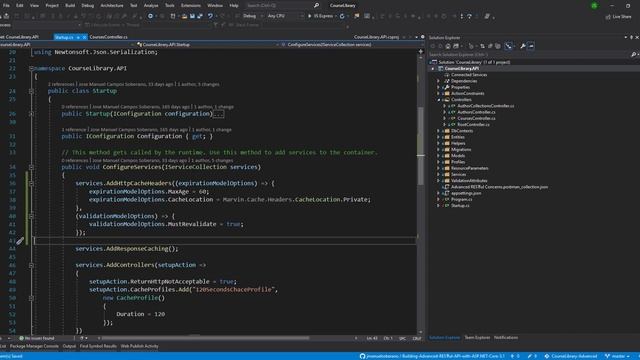Click Solution Explorer Sync with Active Document icon
The width and height of the screenshot is (640, 360).
(482, 46)
